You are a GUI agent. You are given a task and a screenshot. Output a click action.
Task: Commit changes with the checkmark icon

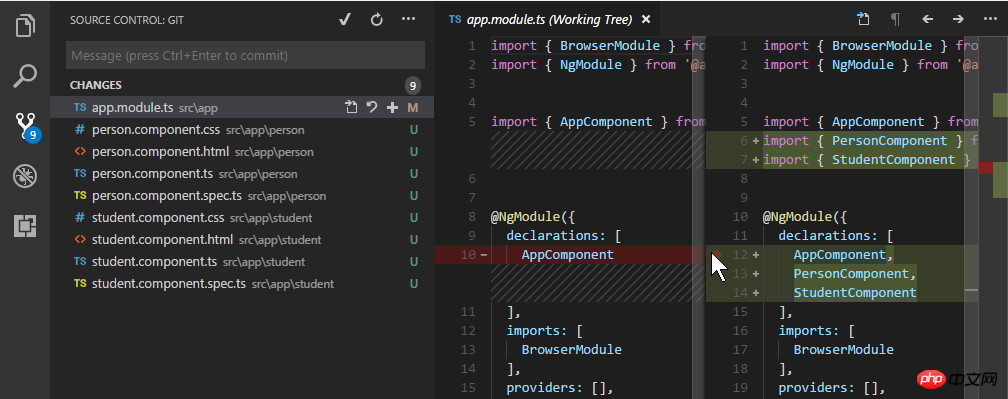[345, 20]
